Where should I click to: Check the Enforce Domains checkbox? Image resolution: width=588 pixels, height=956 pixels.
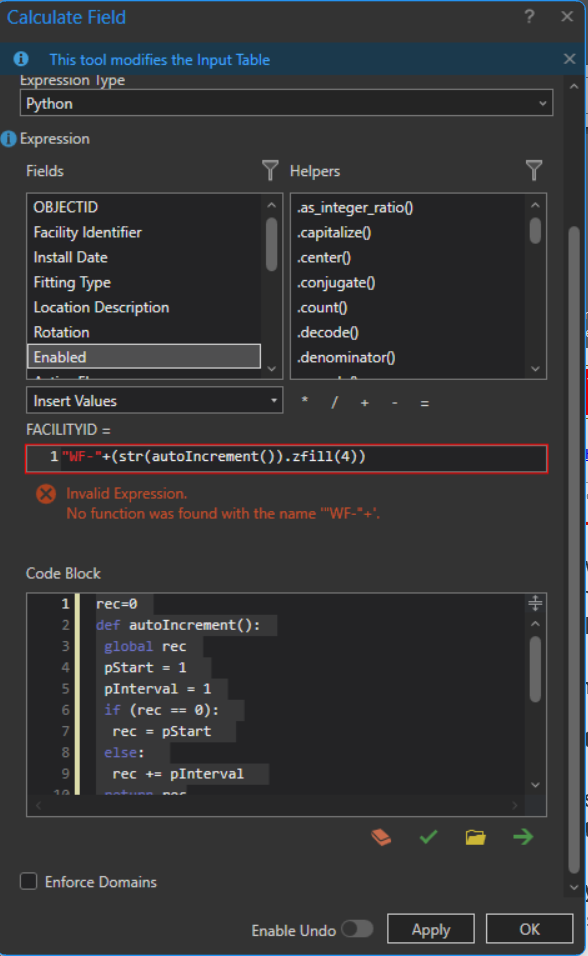coord(29,881)
